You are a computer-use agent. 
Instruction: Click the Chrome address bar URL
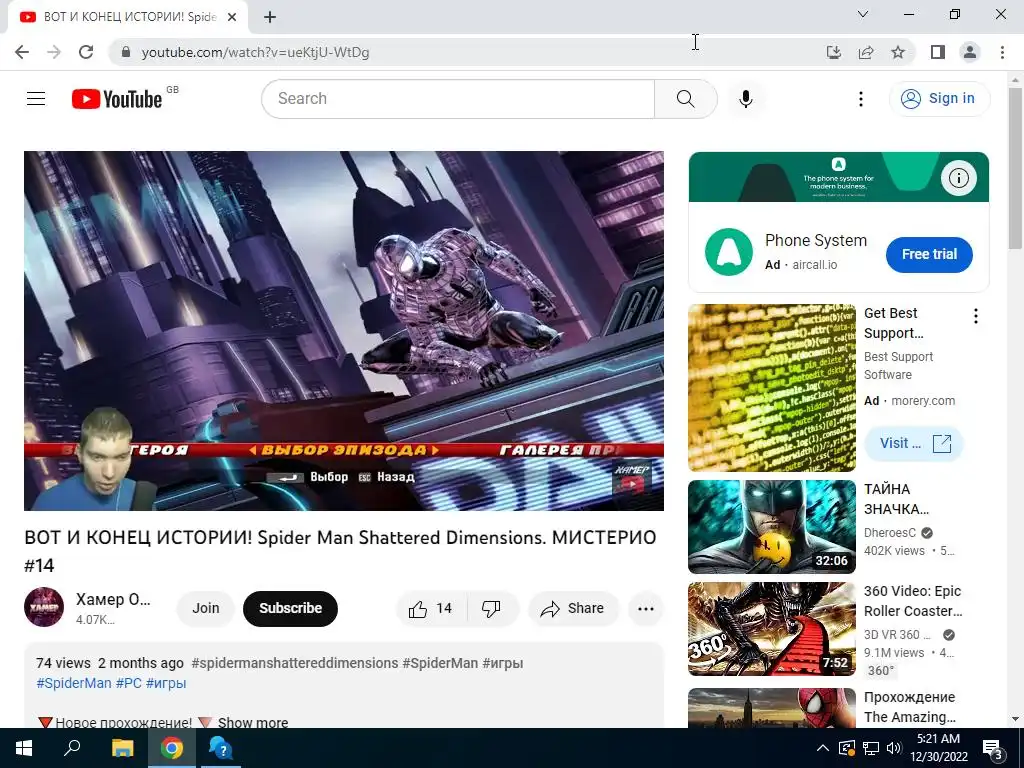(255, 52)
